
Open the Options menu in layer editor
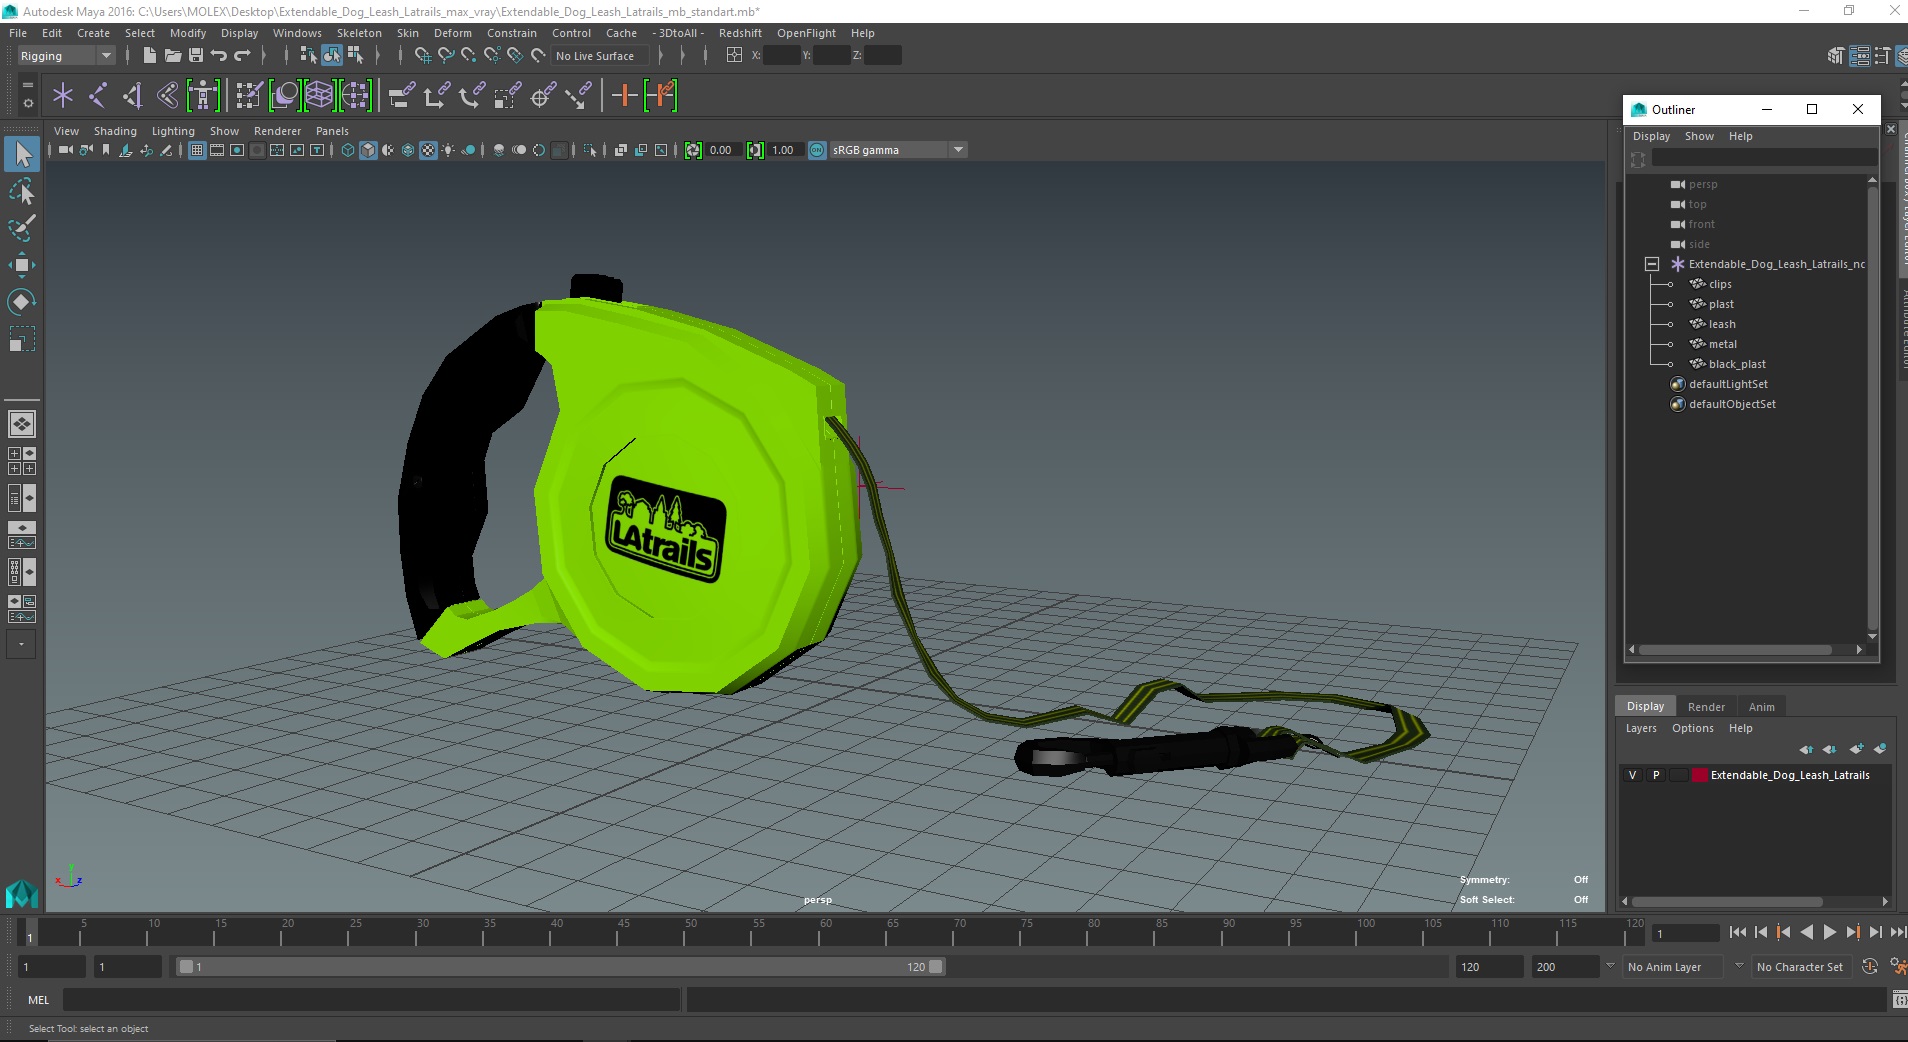tap(1692, 728)
